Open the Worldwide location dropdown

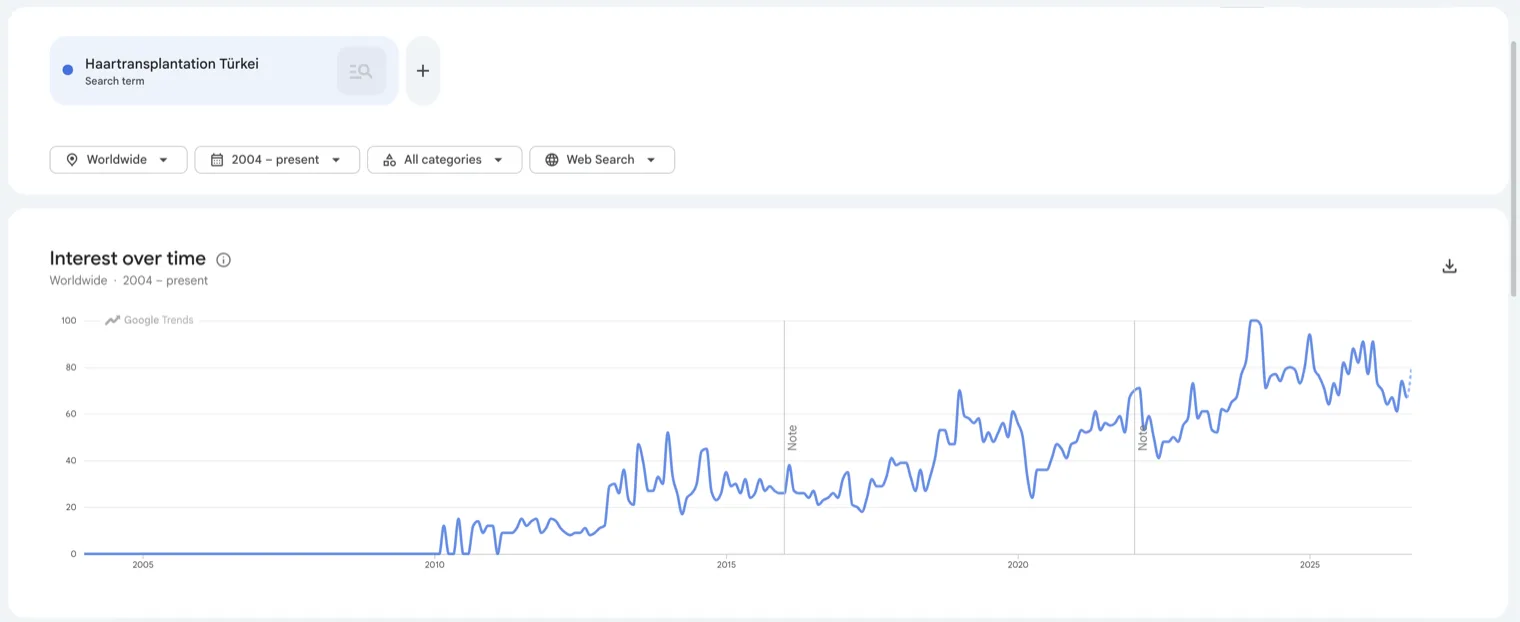tap(118, 160)
